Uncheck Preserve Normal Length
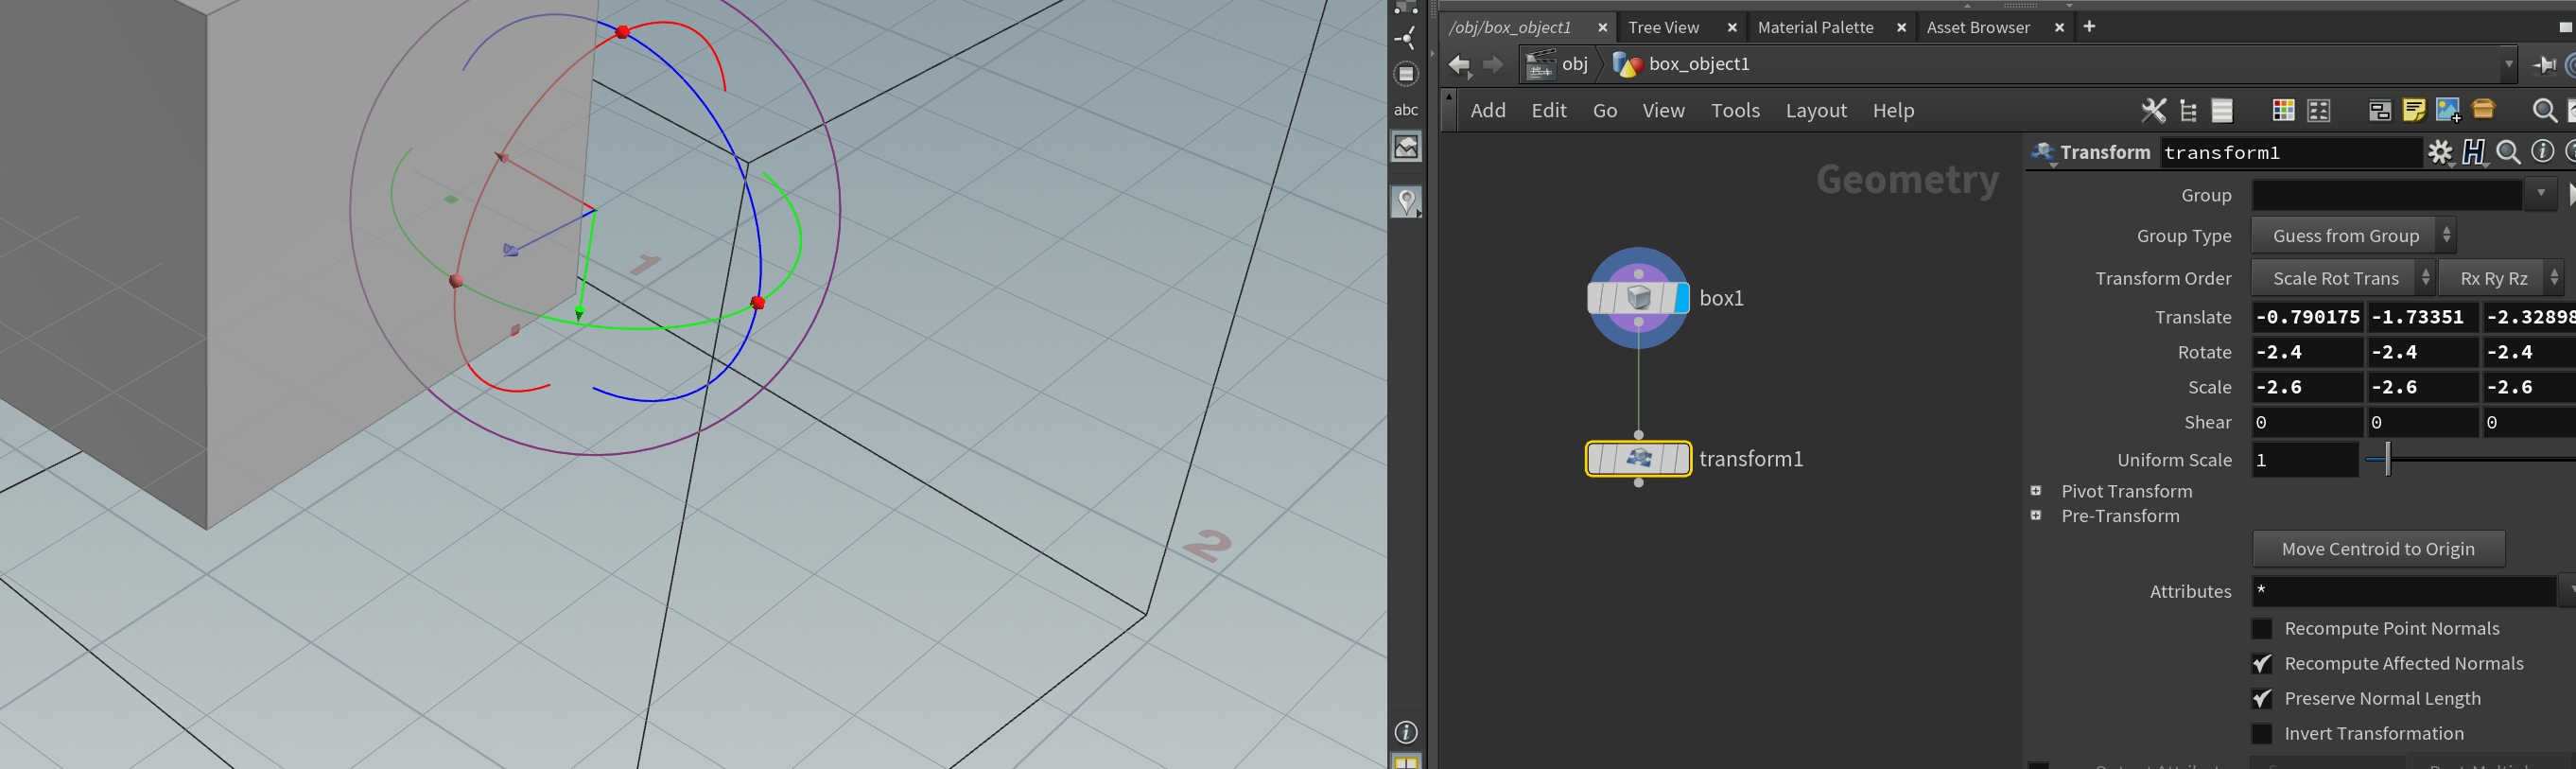Screen dimensions: 2576x769 point(2262,698)
